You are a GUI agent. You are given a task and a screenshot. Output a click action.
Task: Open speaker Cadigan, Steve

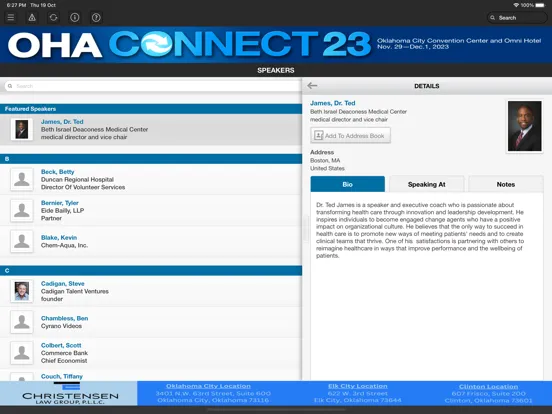pos(151,291)
